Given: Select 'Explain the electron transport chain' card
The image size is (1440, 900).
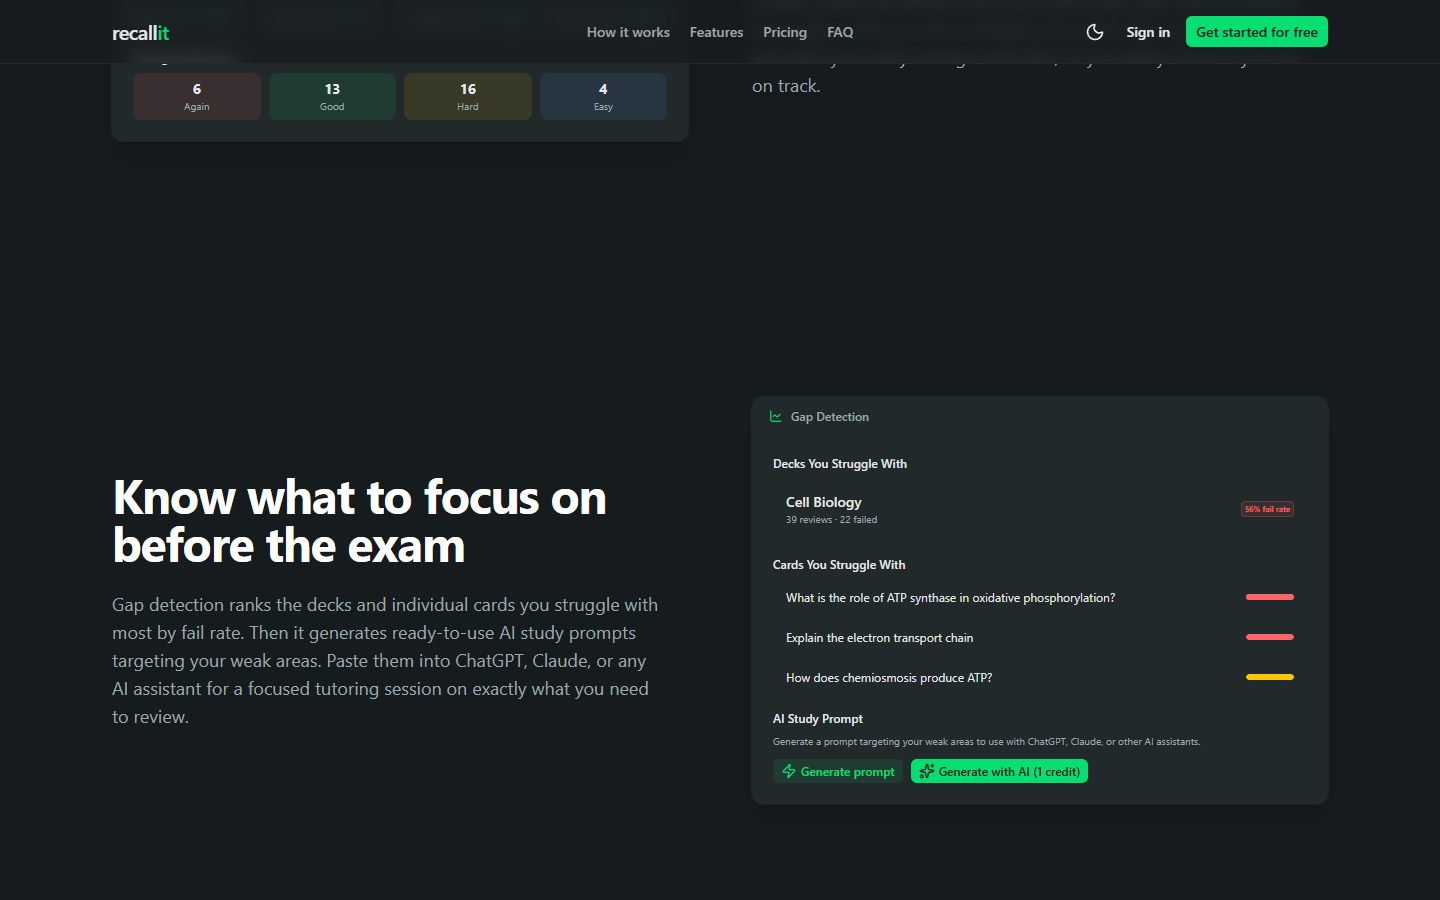Looking at the screenshot, I should click(x=1040, y=638).
